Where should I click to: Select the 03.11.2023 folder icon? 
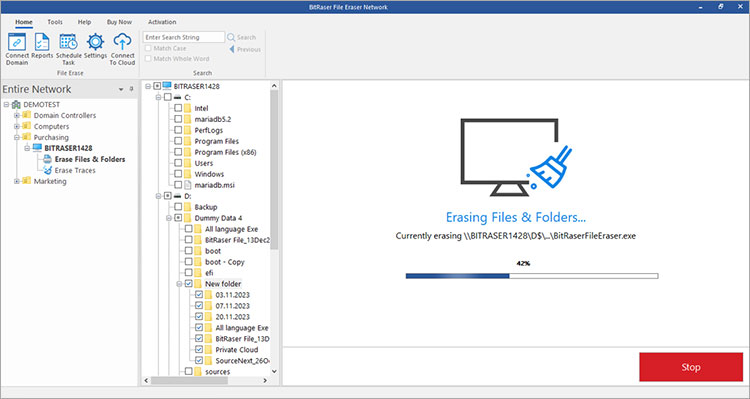tap(209, 295)
